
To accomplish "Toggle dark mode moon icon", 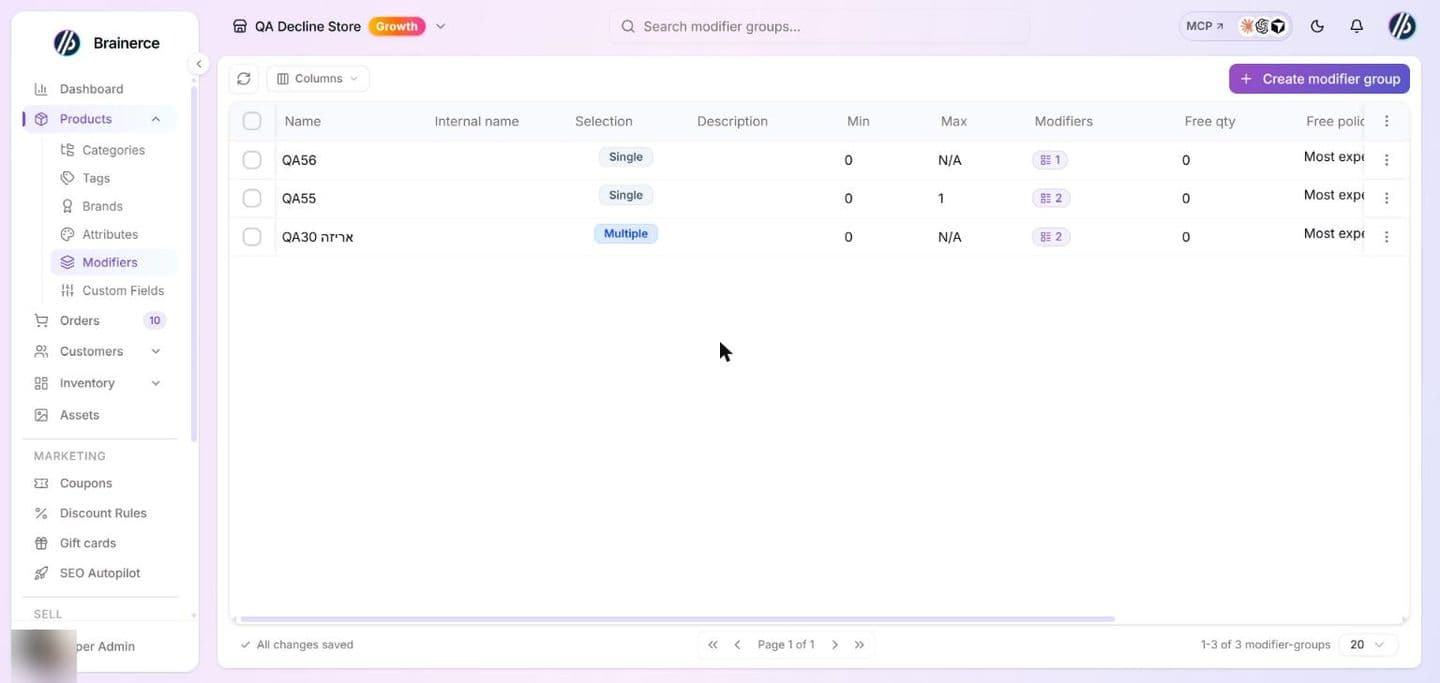I will coord(1317,27).
